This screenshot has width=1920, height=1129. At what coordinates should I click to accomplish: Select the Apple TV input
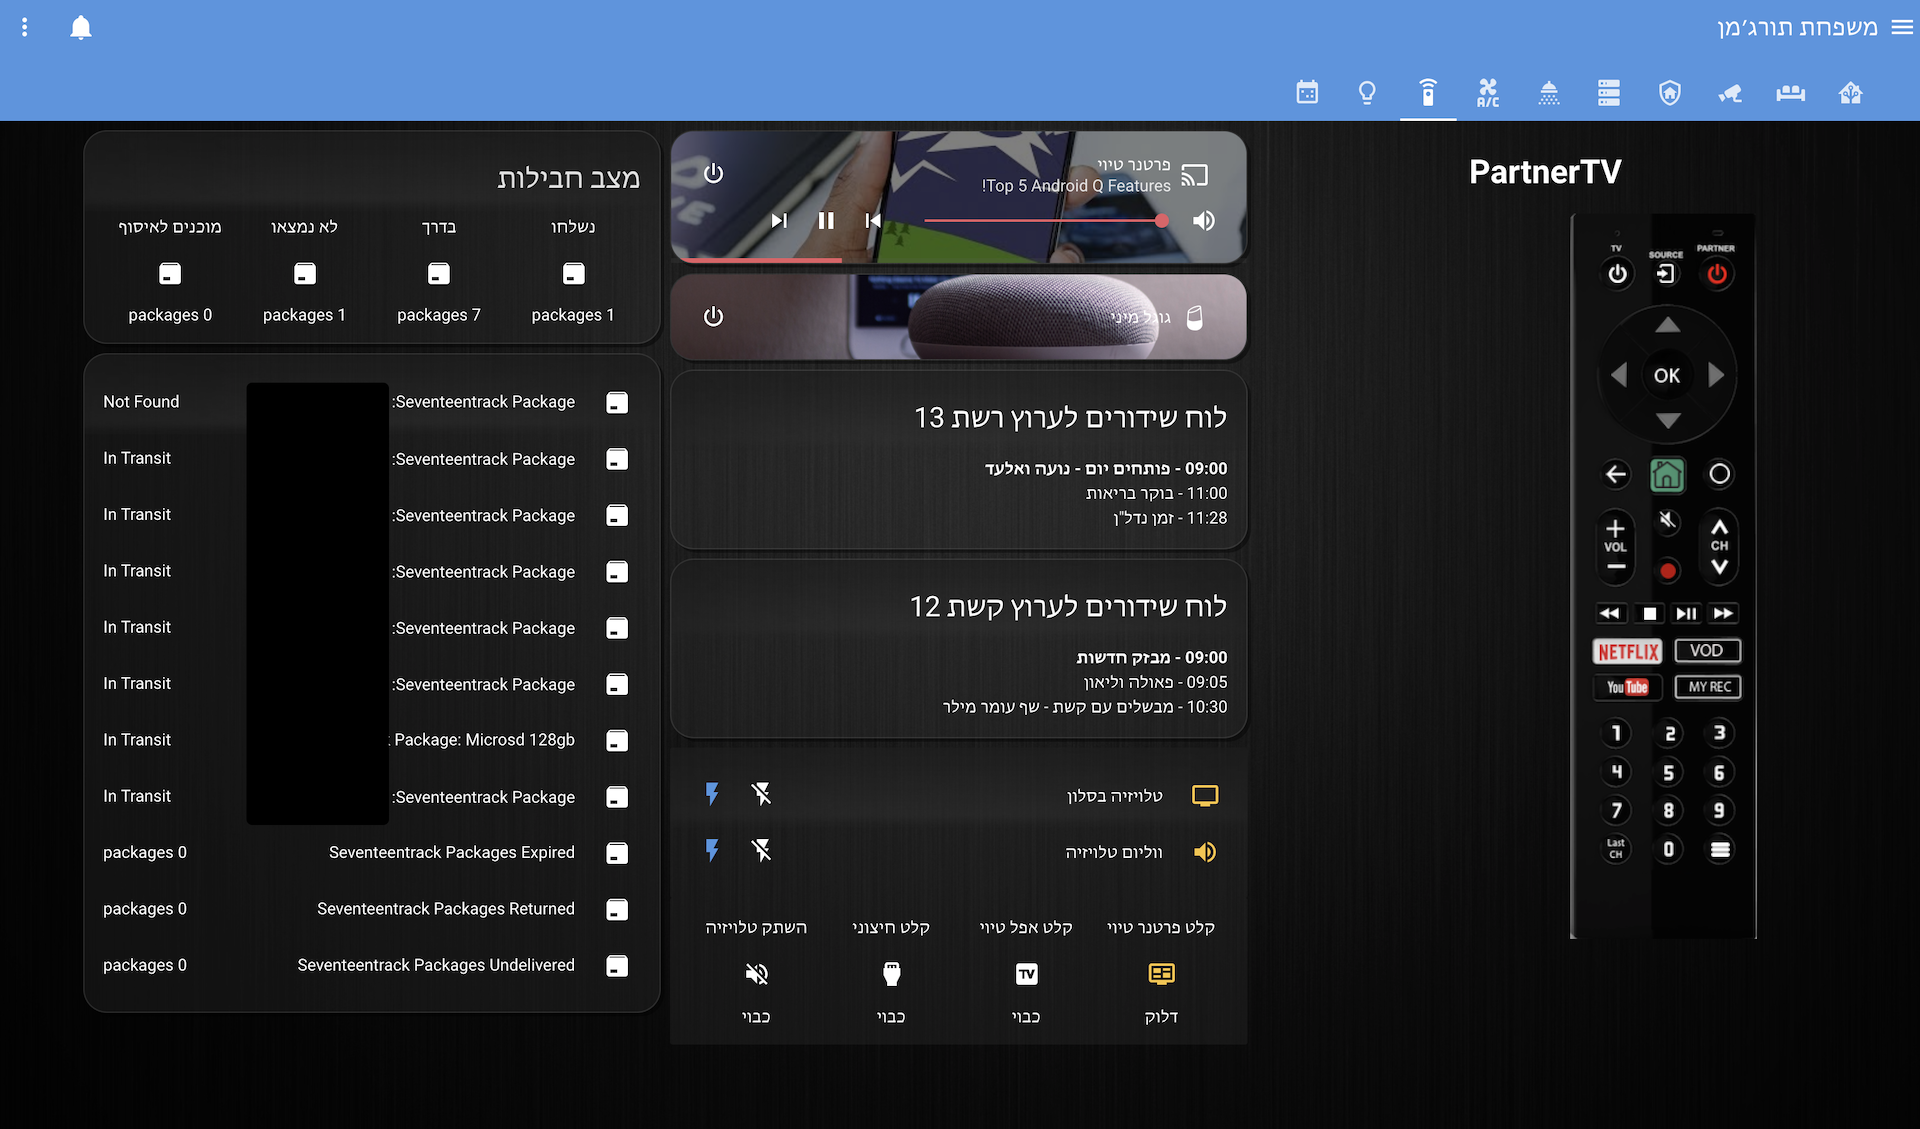pos(1026,974)
